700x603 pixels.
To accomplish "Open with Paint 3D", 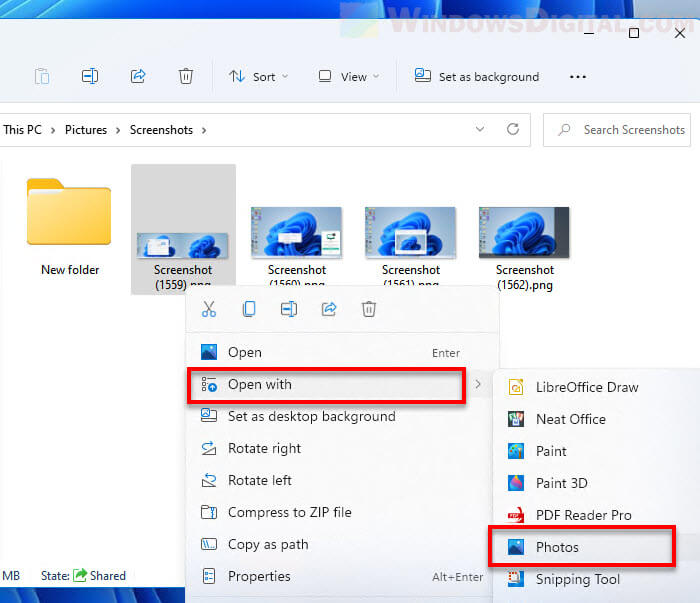I will coord(596,483).
